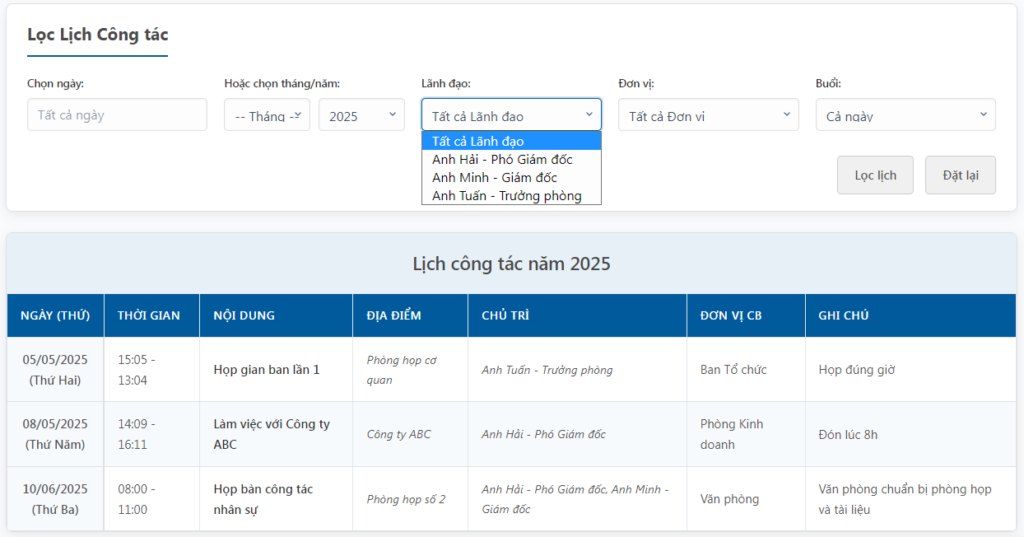The image size is (1024, 537).
Task: Select the 'Họp gian ban lần 1' row
Action: click(x=511, y=370)
